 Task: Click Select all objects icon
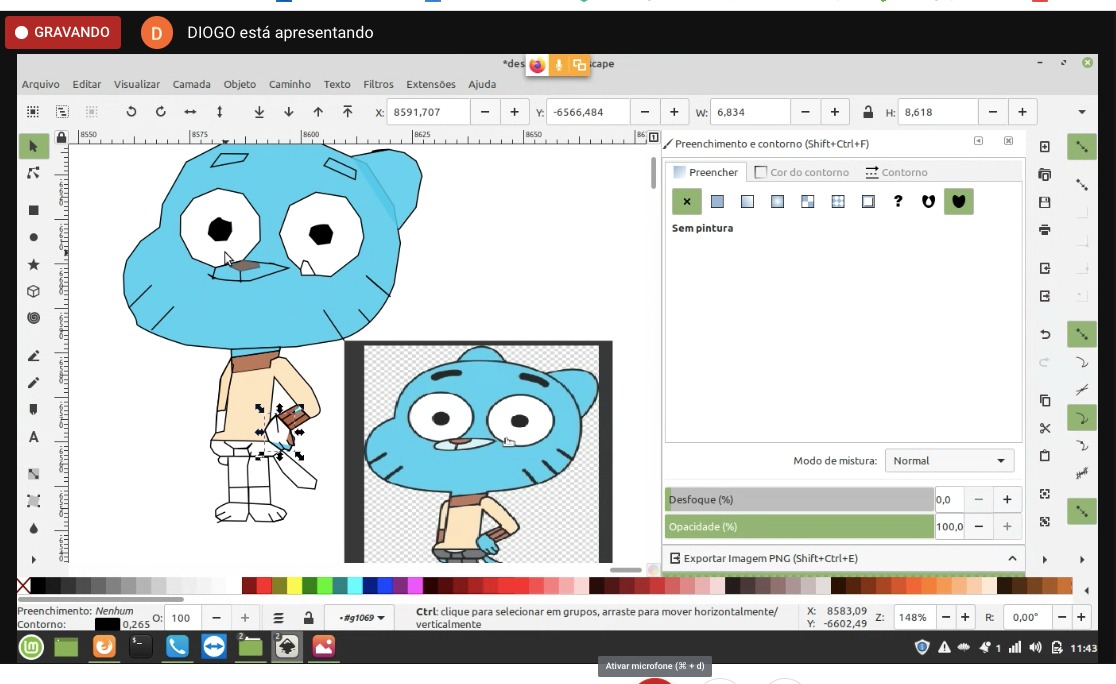point(33,112)
